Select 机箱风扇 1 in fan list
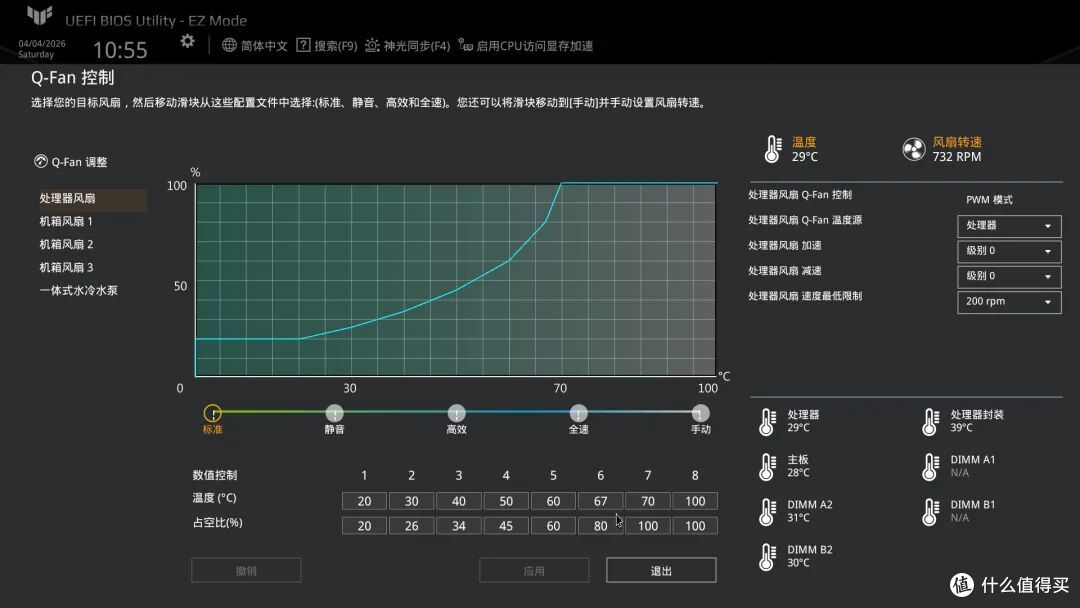Screen dimensions: 1080x608 point(66,221)
